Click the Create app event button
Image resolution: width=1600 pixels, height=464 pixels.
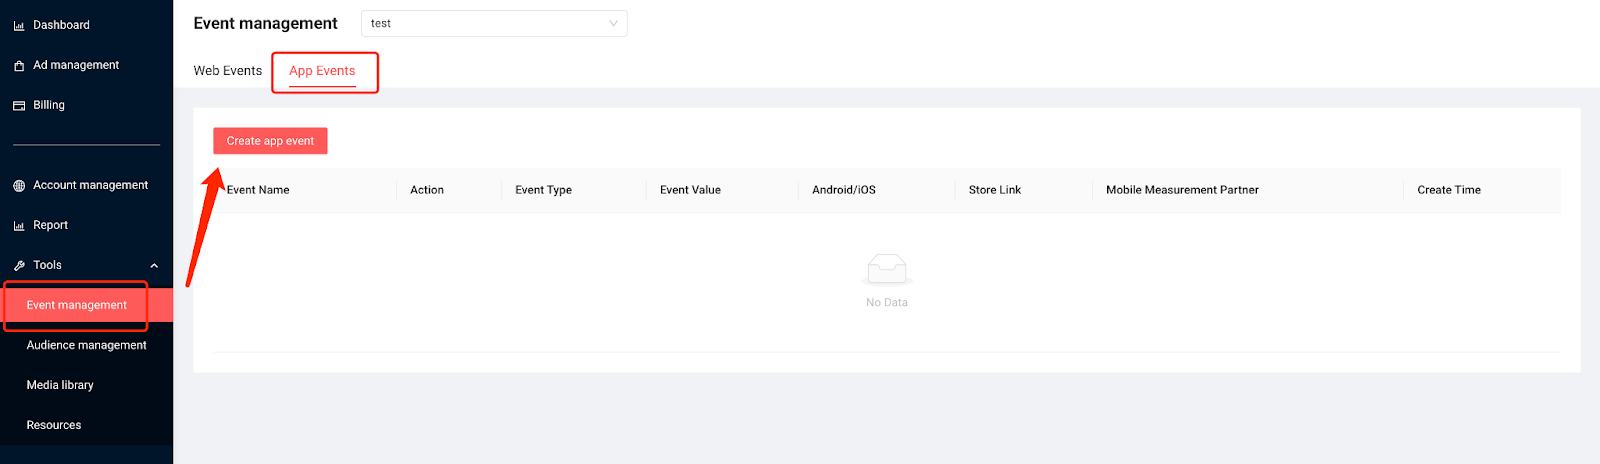click(x=270, y=141)
